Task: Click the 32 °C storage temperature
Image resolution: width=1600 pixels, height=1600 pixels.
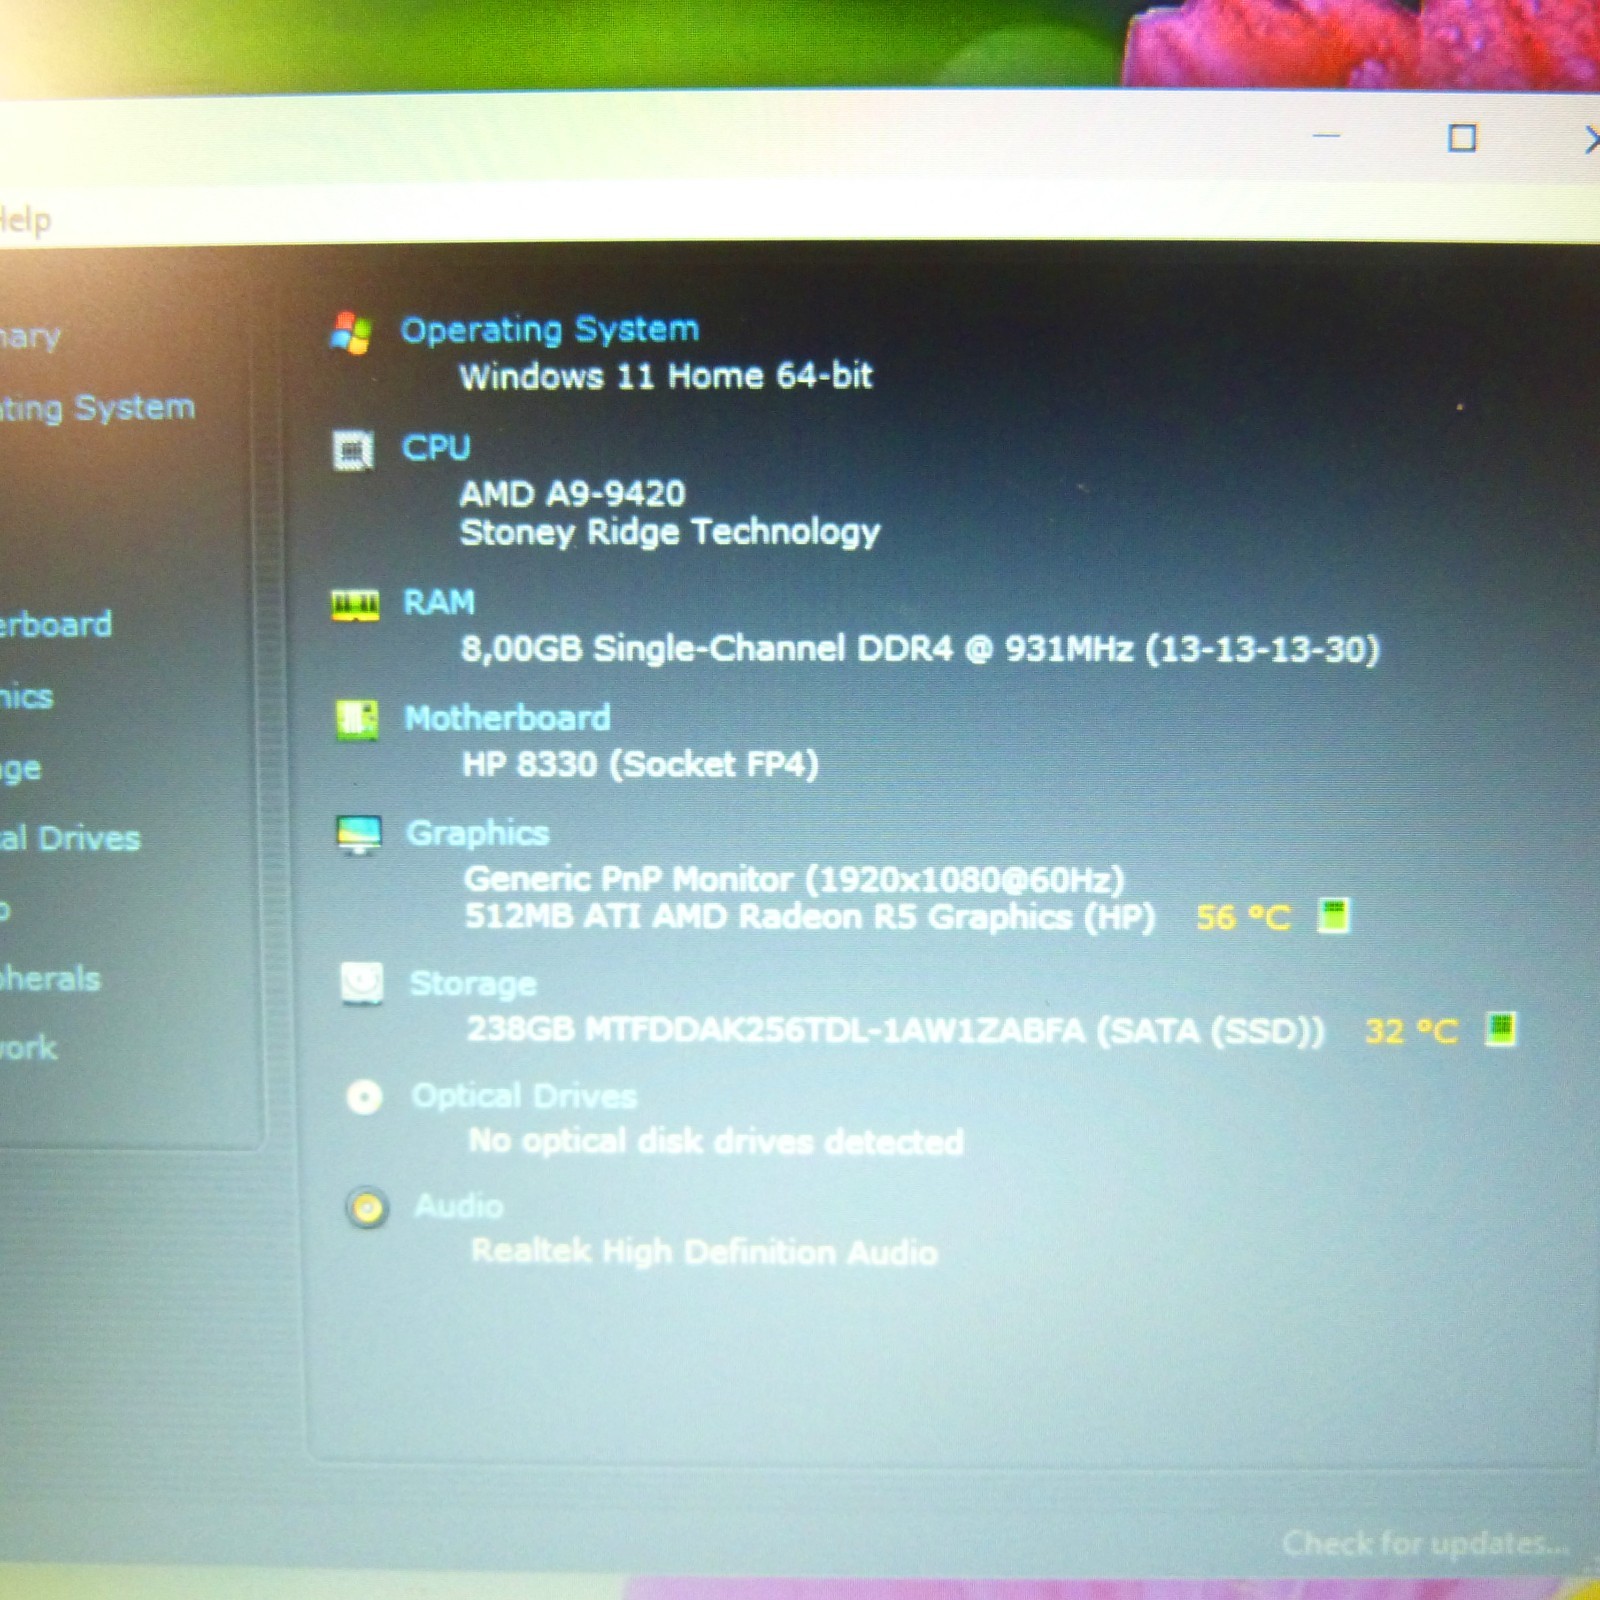Action: tap(1411, 1030)
